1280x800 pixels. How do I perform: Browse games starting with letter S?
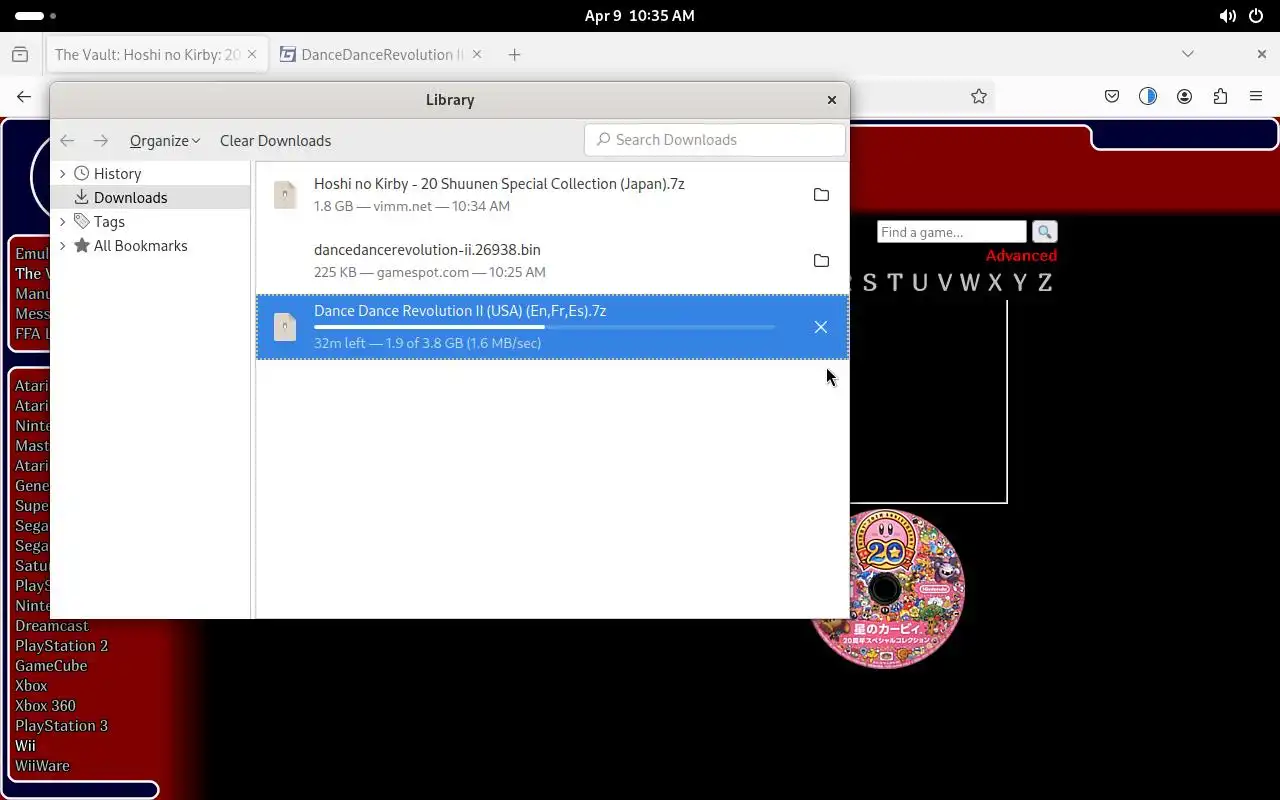869,283
